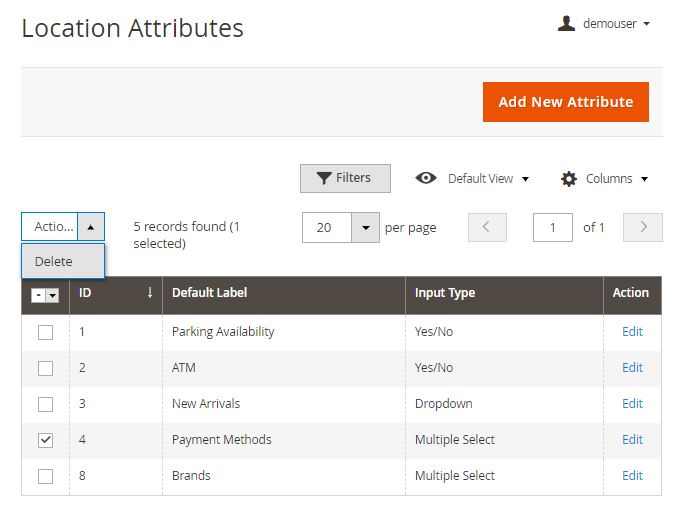Click the current page number field
Viewport: 685px width, 516px height.
553,227
